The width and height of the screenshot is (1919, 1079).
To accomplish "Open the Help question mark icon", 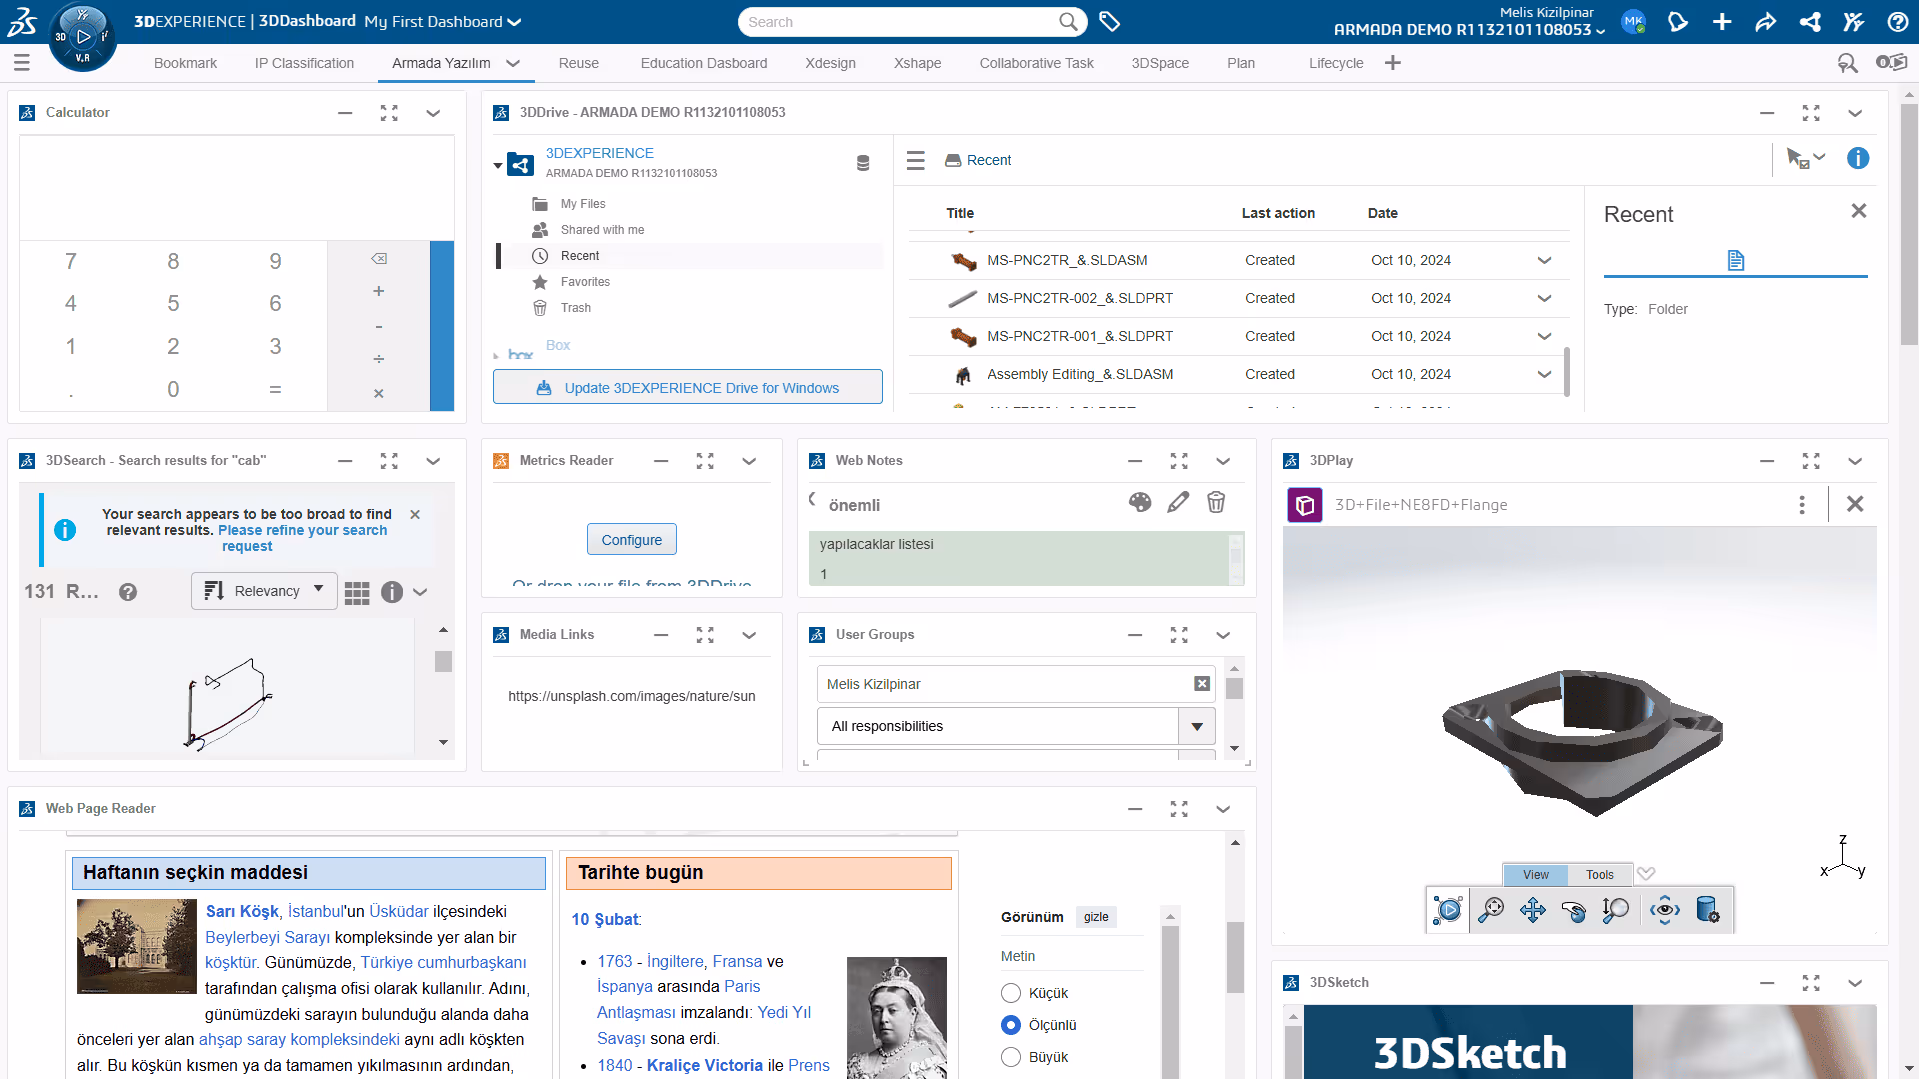I will pos(1897,21).
